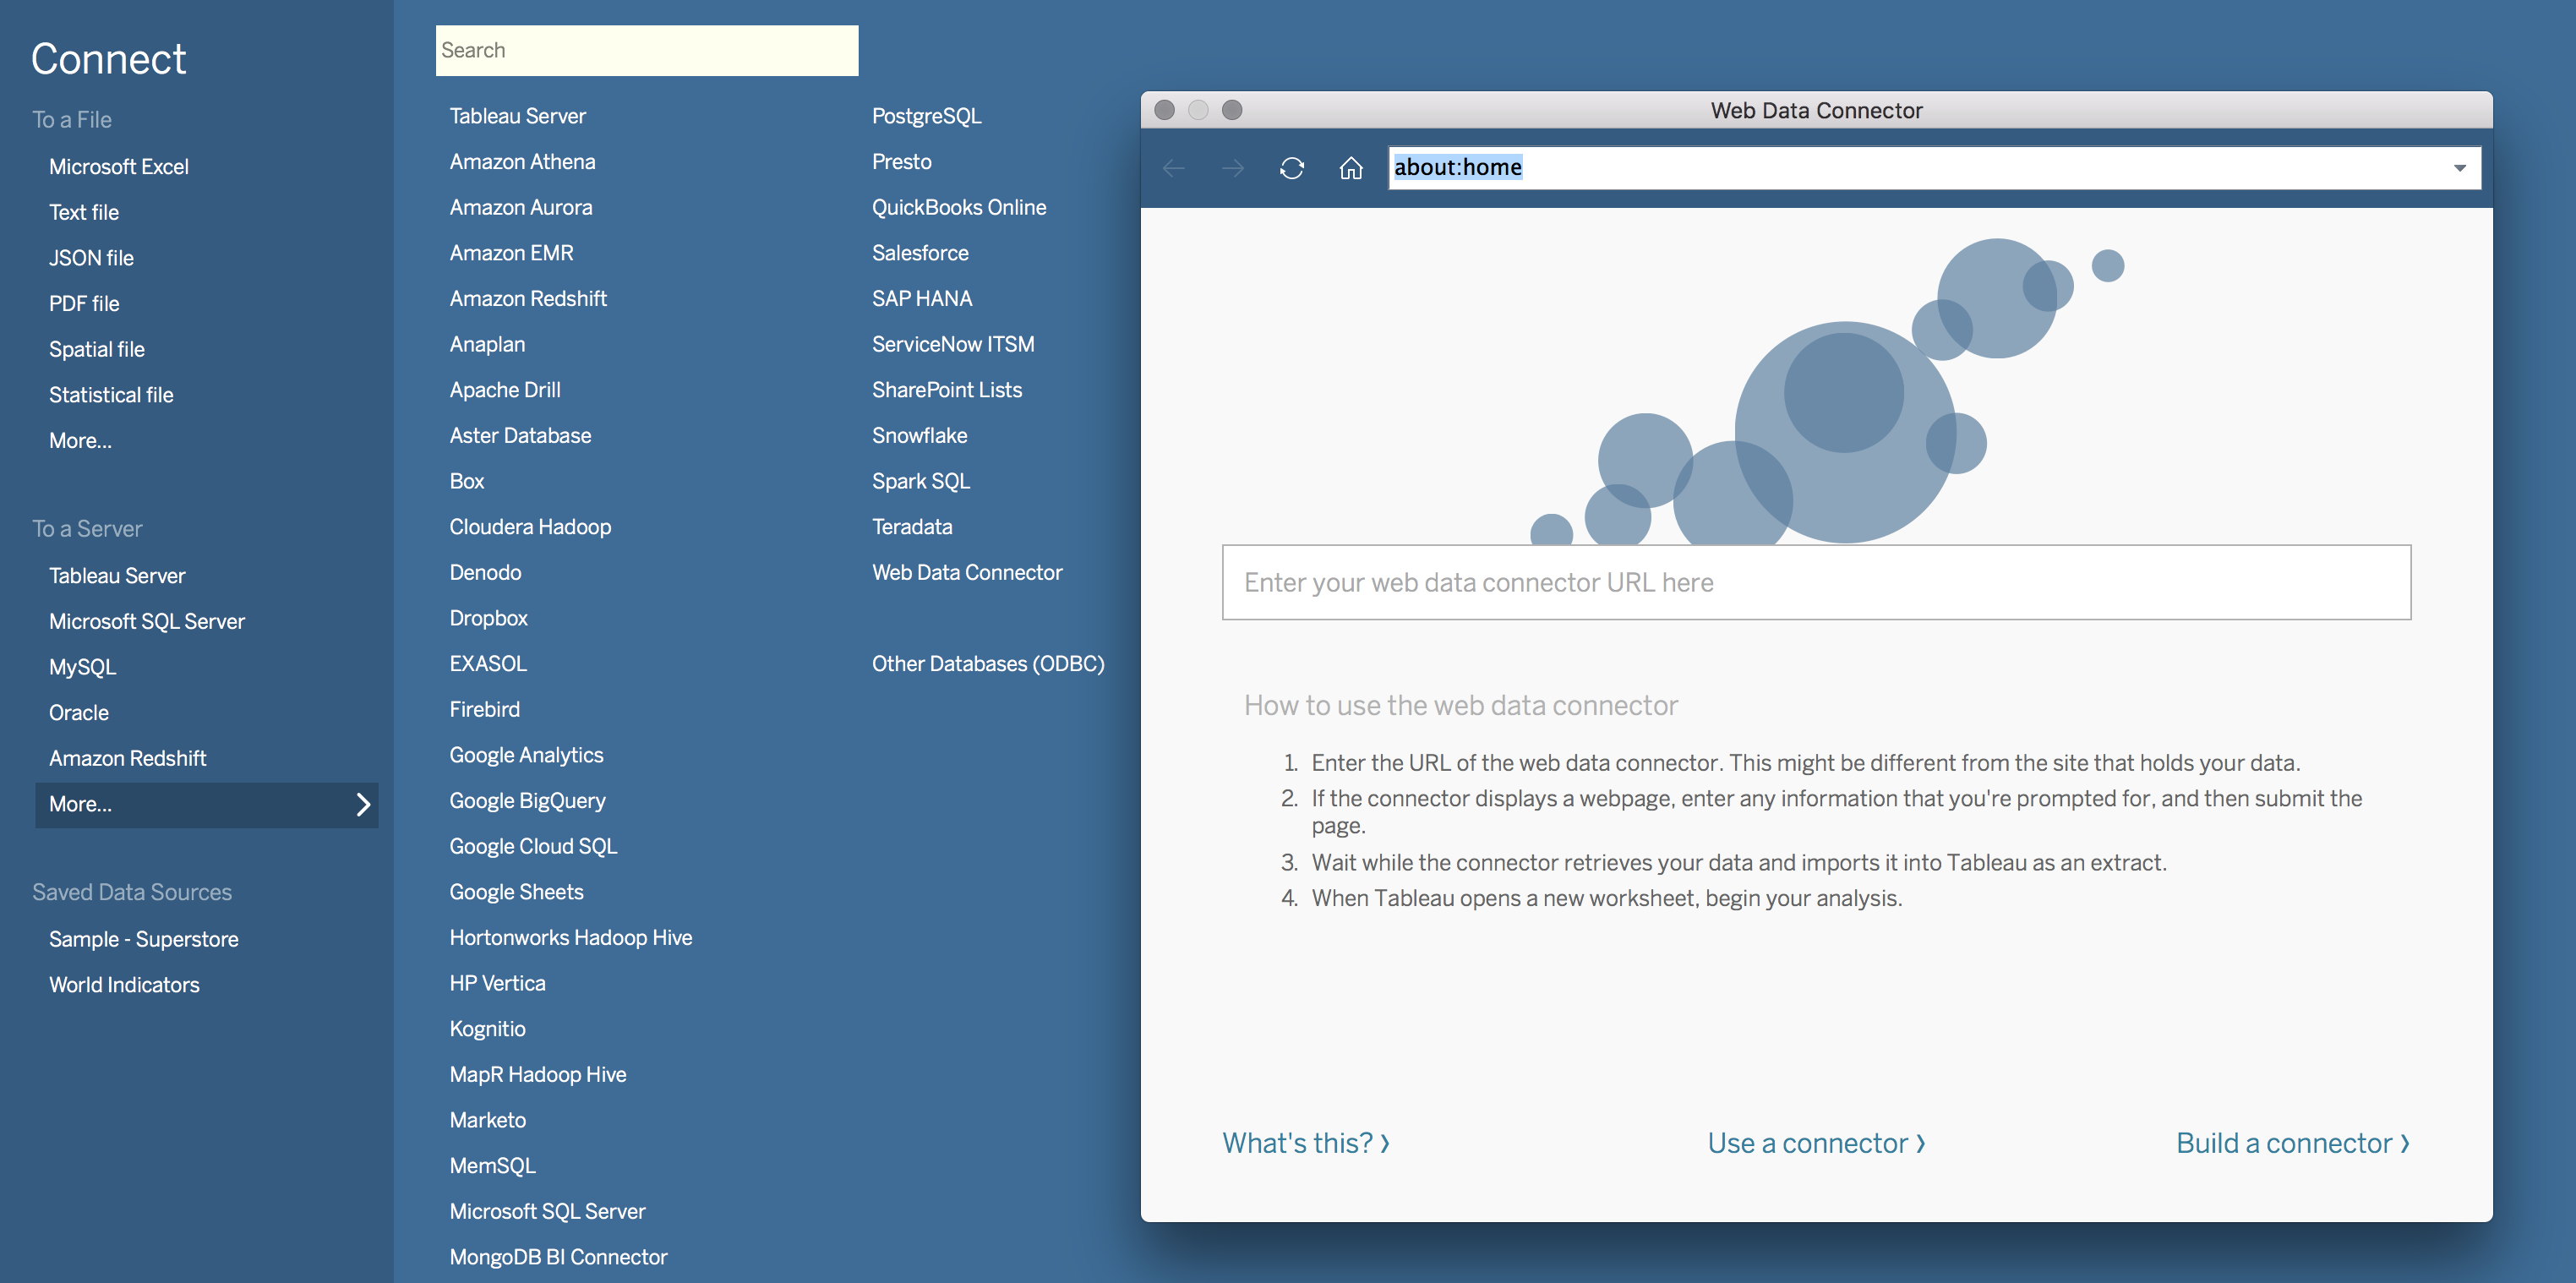Click the web data connector URL field
2576x1283 pixels.
pos(1815,582)
